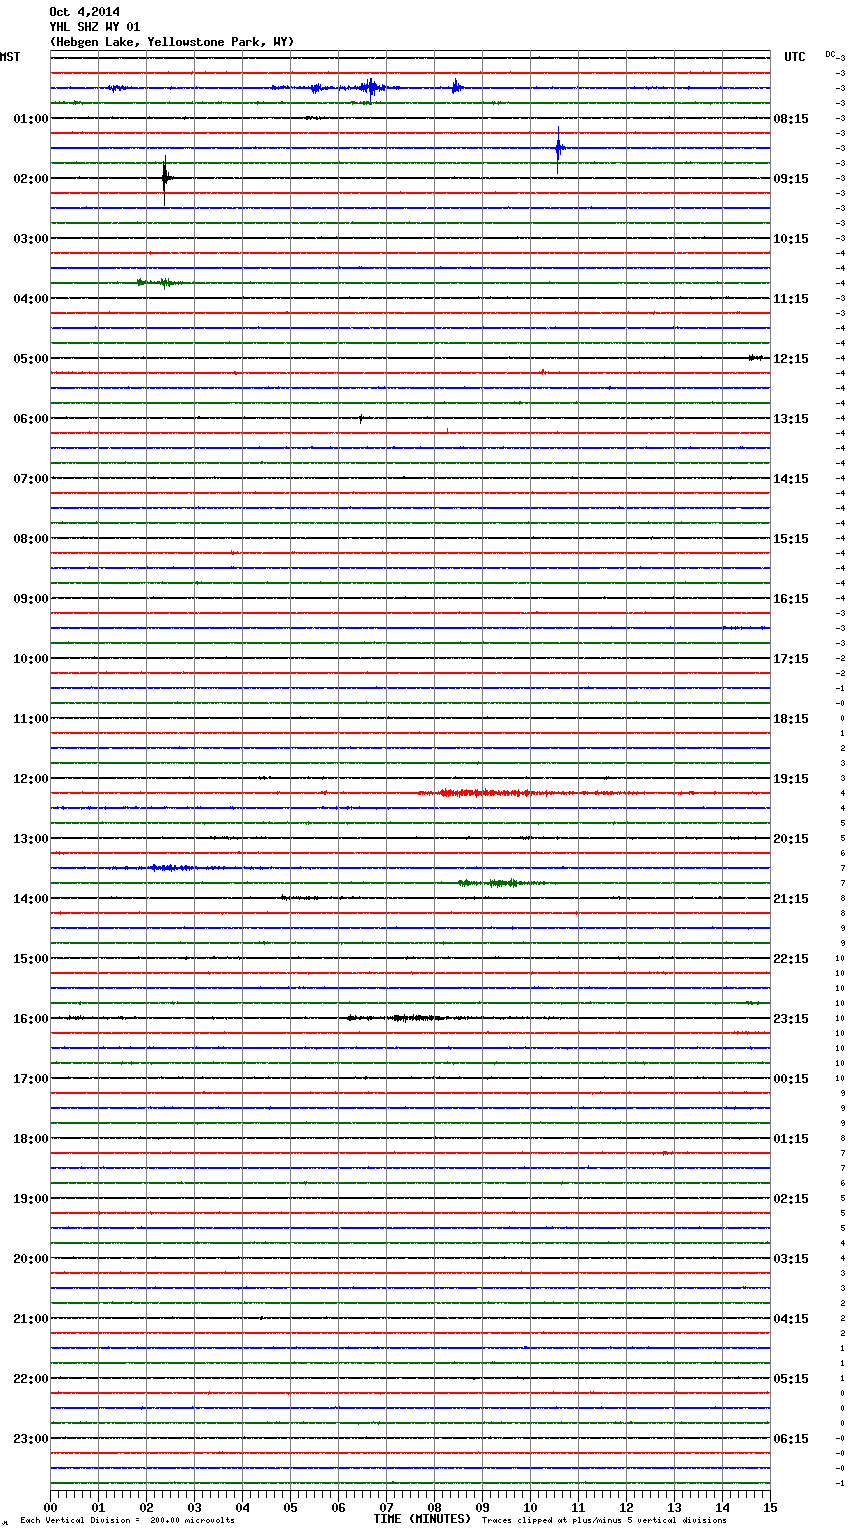The image size is (850, 1534).
Task: Click the UTC time label "02:15"
Action: coord(791,1199)
